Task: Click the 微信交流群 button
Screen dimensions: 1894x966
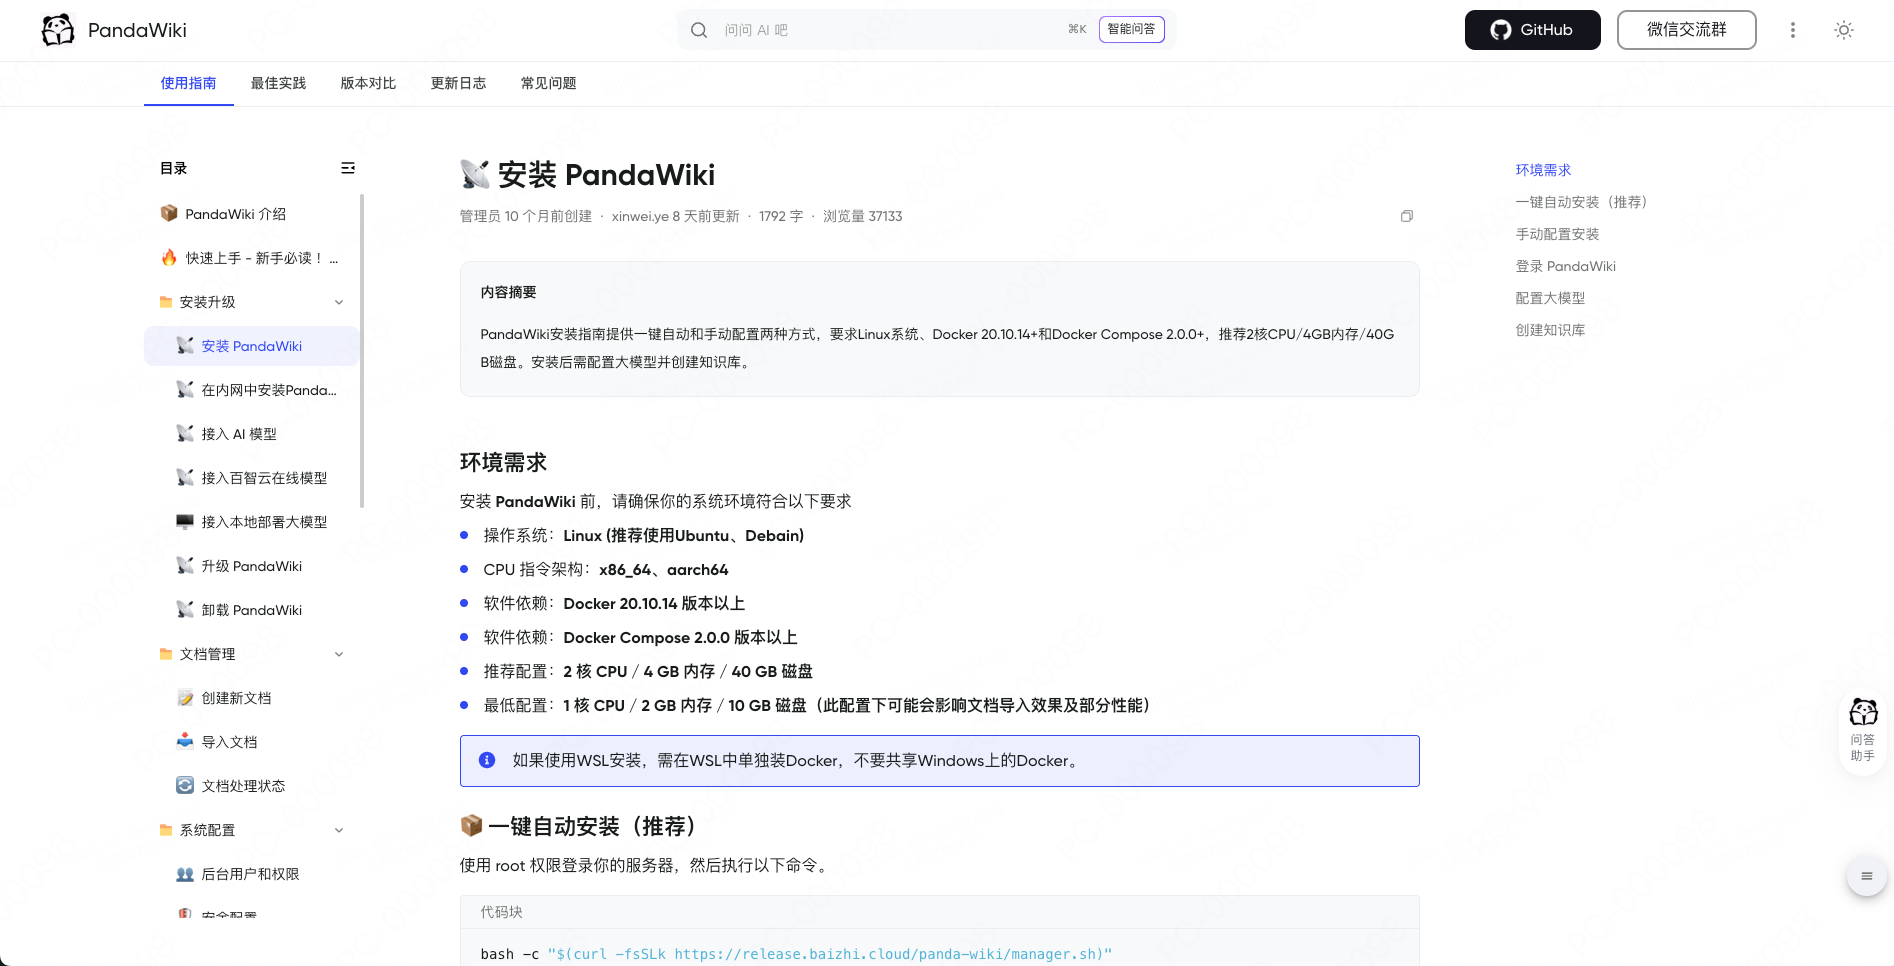Action: [x=1687, y=30]
